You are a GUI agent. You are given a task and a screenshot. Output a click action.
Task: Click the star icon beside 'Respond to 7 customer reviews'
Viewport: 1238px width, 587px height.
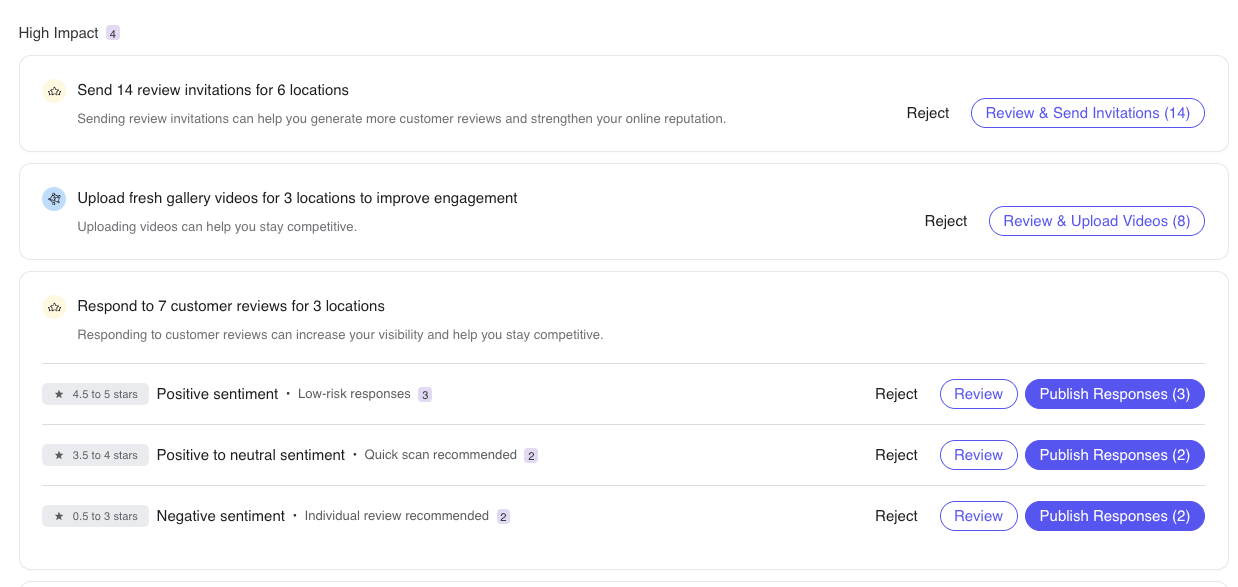coord(54,307)
